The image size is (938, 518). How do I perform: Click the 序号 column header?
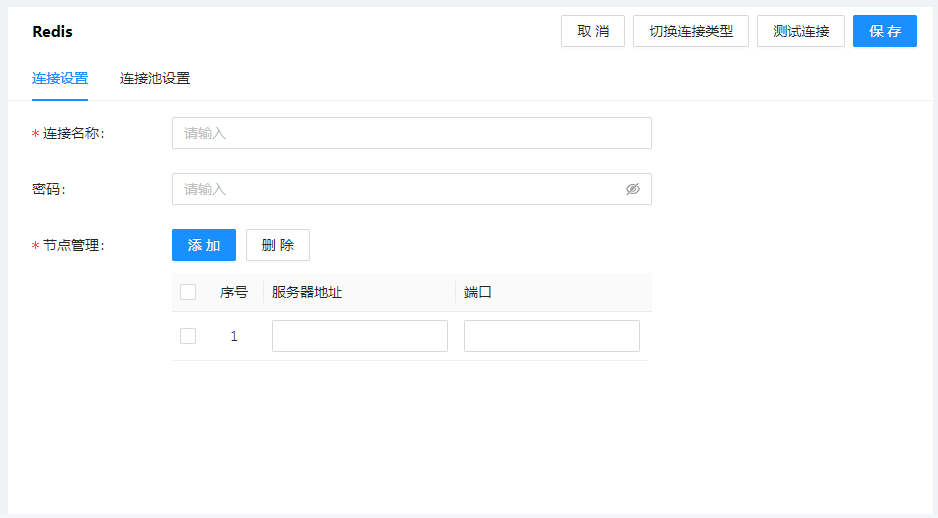pyautogui.click(x=234, y=292)
